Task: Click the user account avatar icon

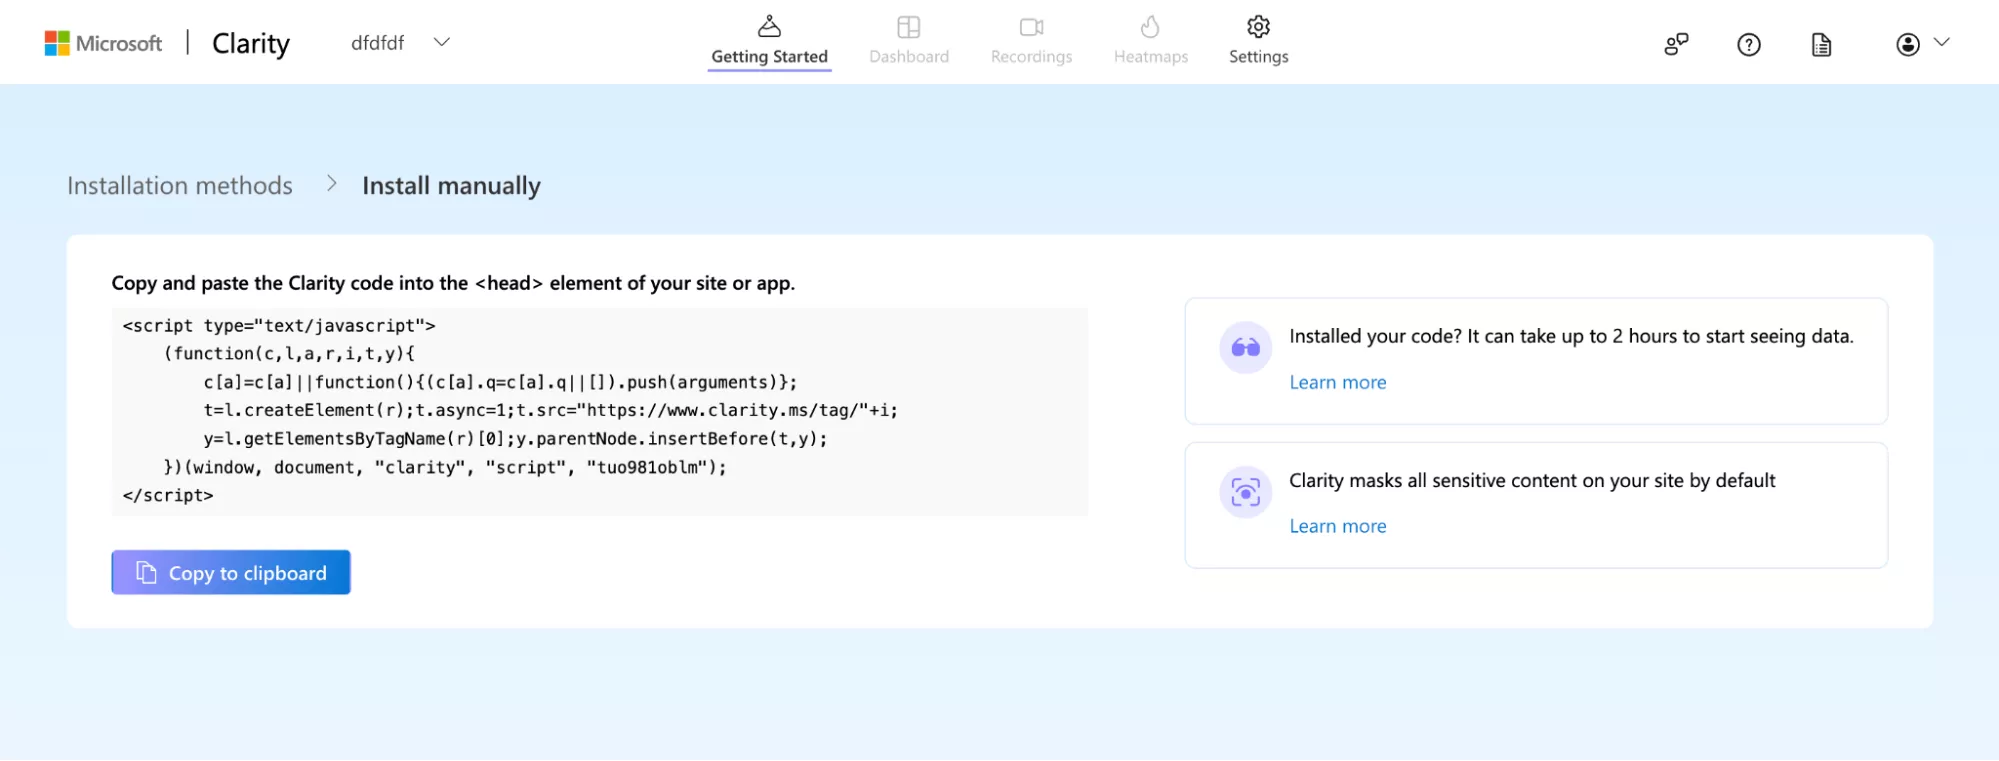Action: coord(1907,44)
